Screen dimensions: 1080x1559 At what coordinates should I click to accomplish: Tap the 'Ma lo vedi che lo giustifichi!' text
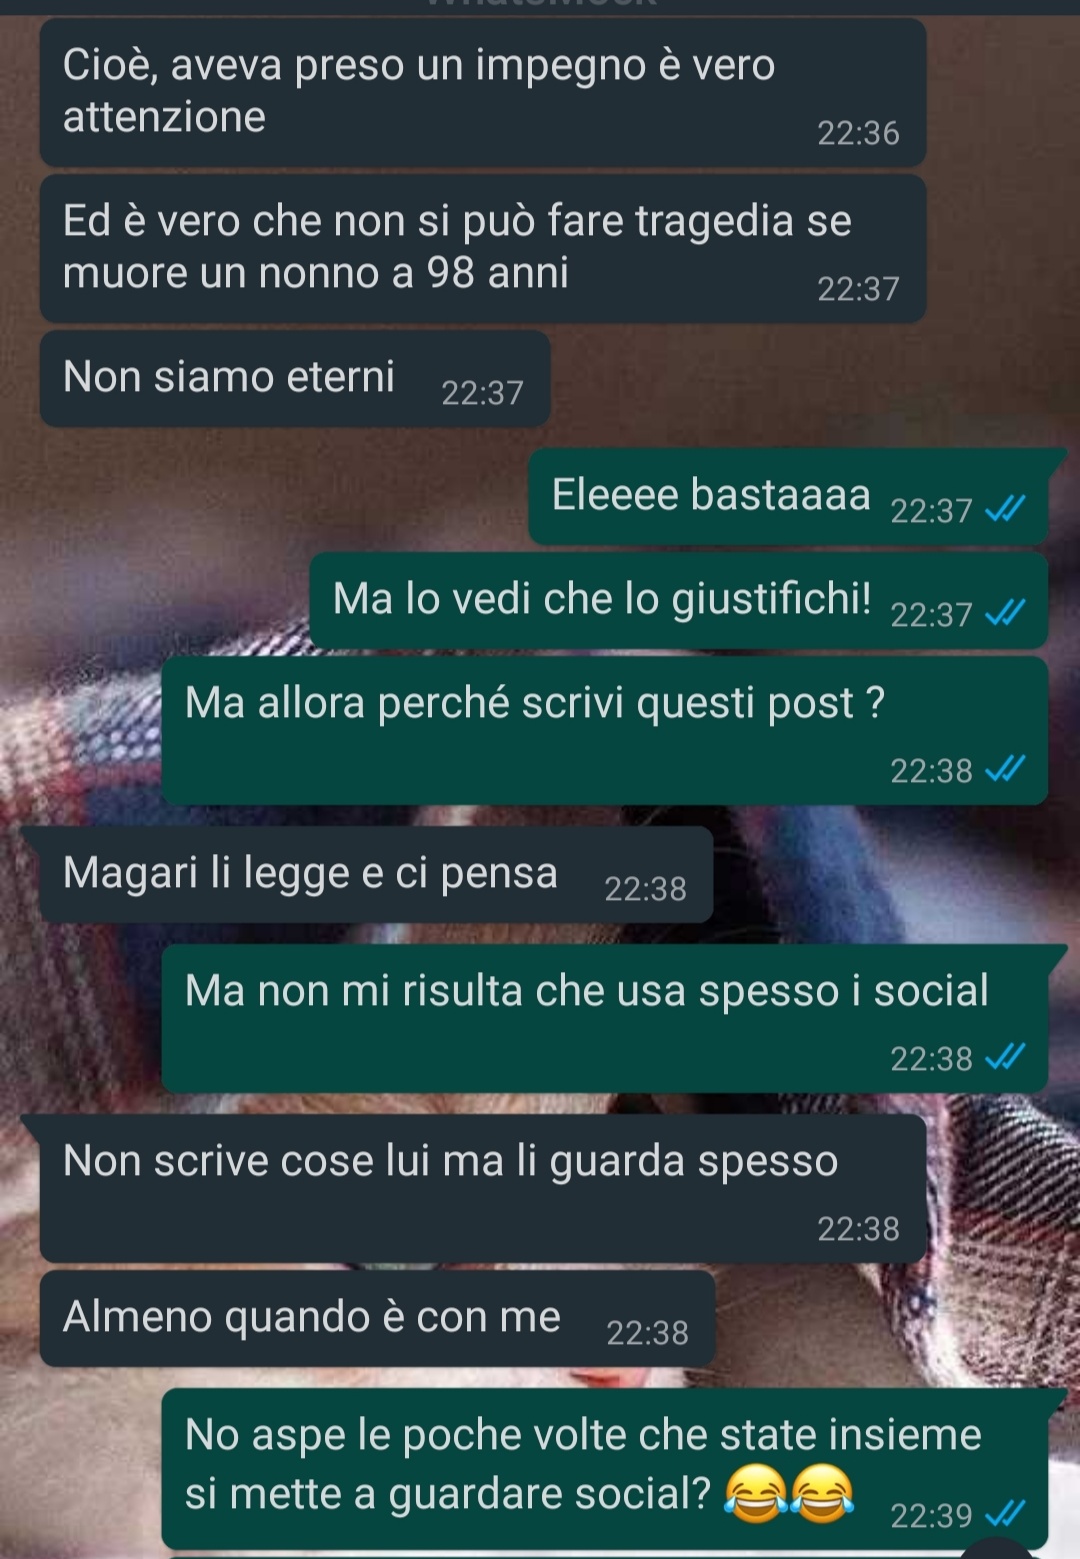[602, 599]
